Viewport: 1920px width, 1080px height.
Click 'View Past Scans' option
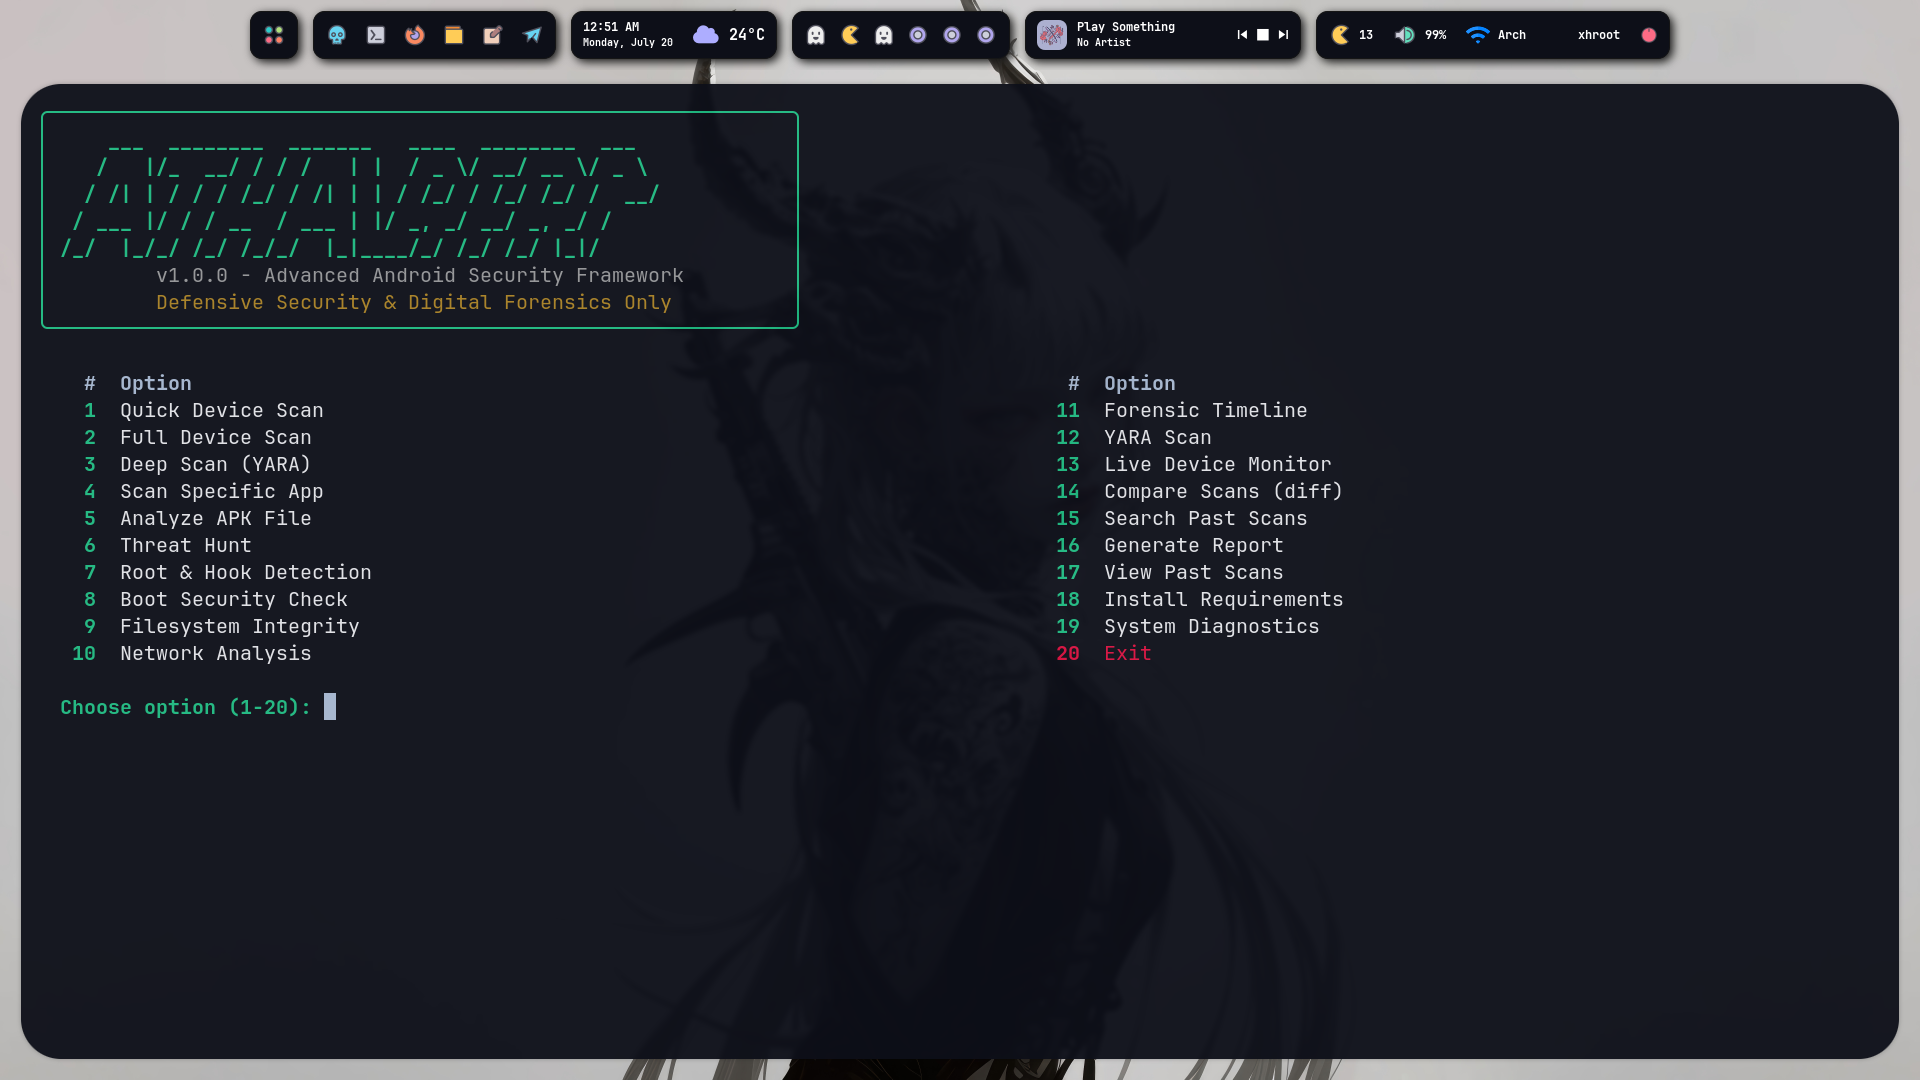pyautogui.click(x=1194, y=573)
